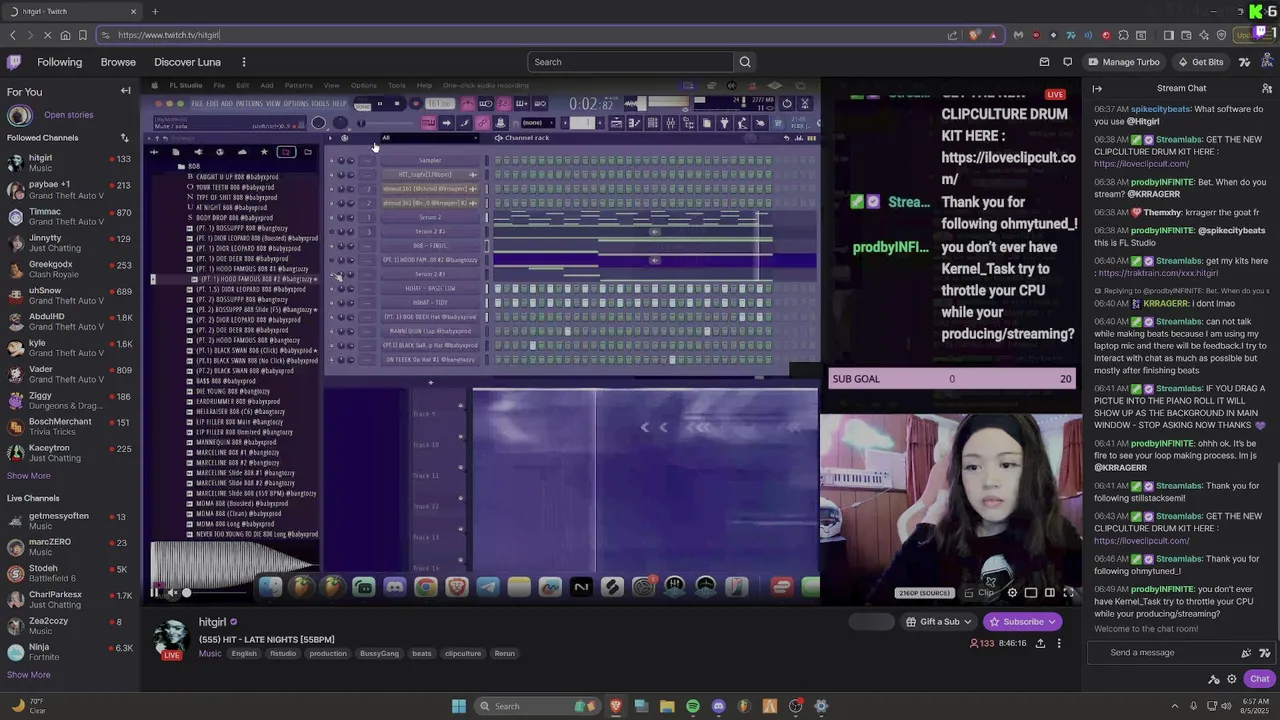Image resolution: width=1280 pixels, height=720 pixels.
Task: Open the Windows Start button
Action: click(x=459, y=706)
